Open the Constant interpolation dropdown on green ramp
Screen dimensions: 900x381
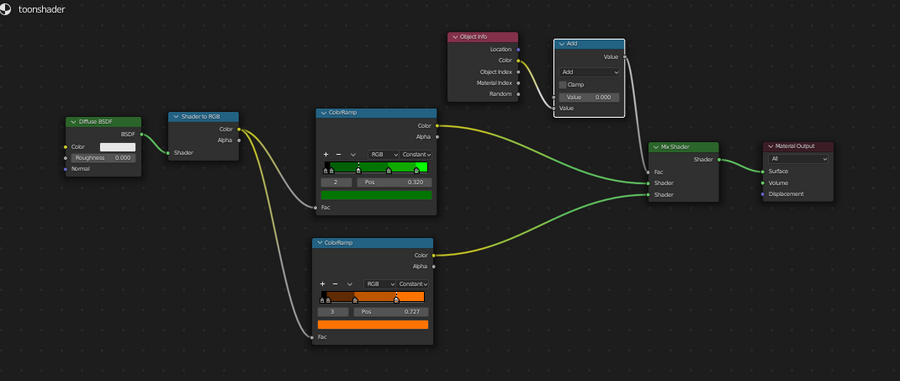click(416, 154)
